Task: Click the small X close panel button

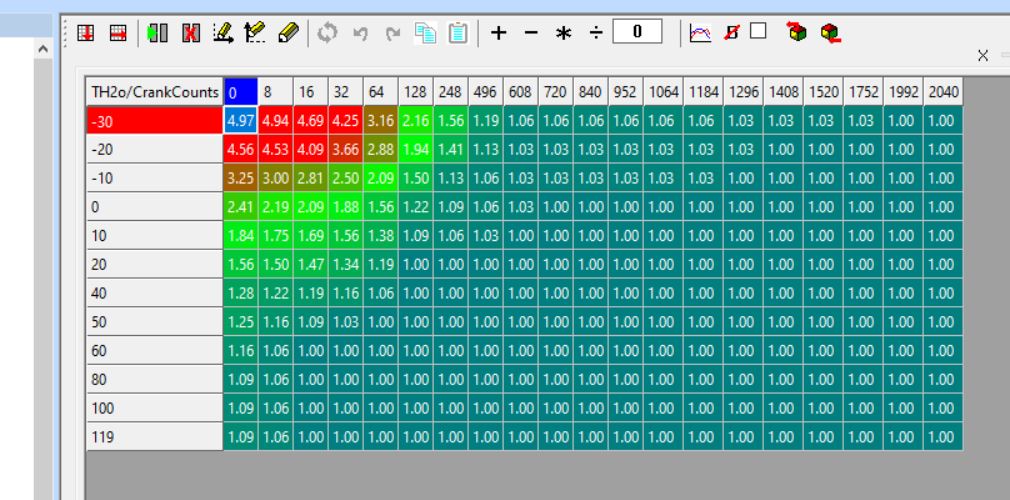Action: tap(983, 56)
